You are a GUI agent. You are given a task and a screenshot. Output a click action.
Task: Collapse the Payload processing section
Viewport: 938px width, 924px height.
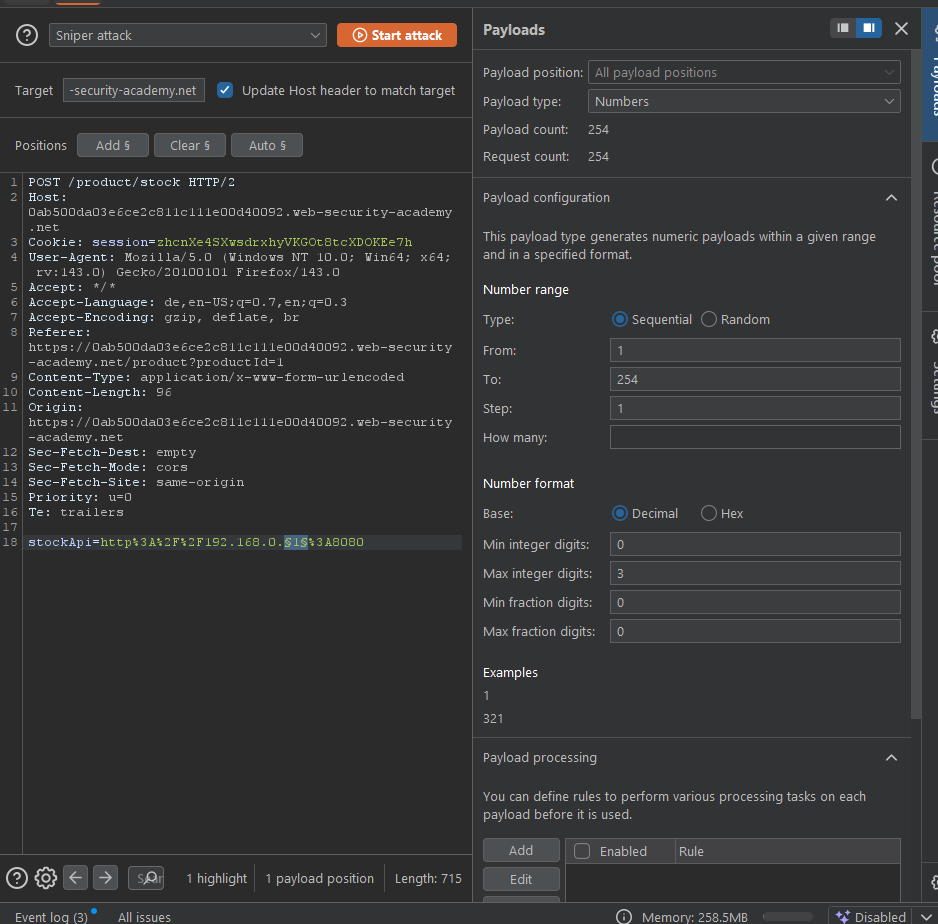pos(891,758)
